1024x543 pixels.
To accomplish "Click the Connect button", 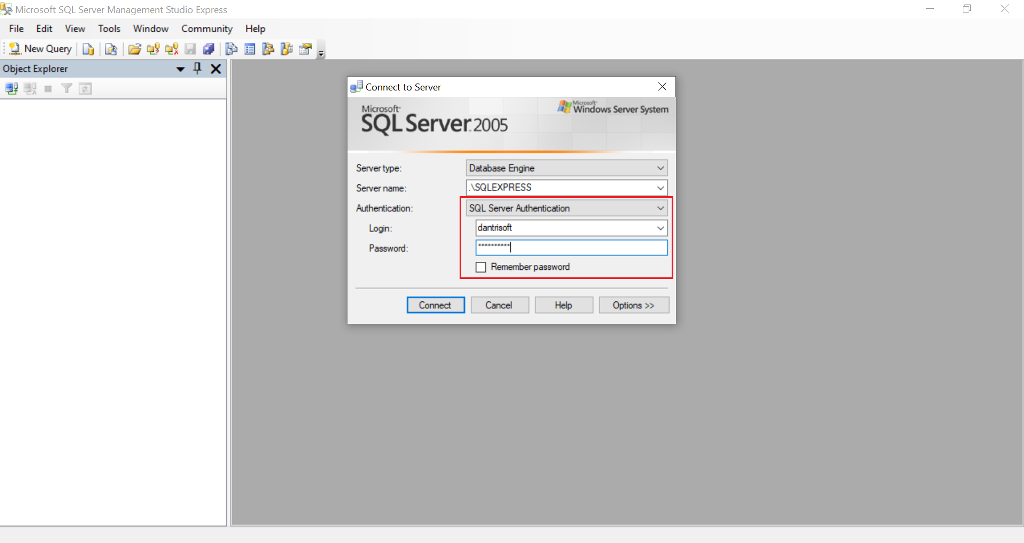I will coord(436,305).
